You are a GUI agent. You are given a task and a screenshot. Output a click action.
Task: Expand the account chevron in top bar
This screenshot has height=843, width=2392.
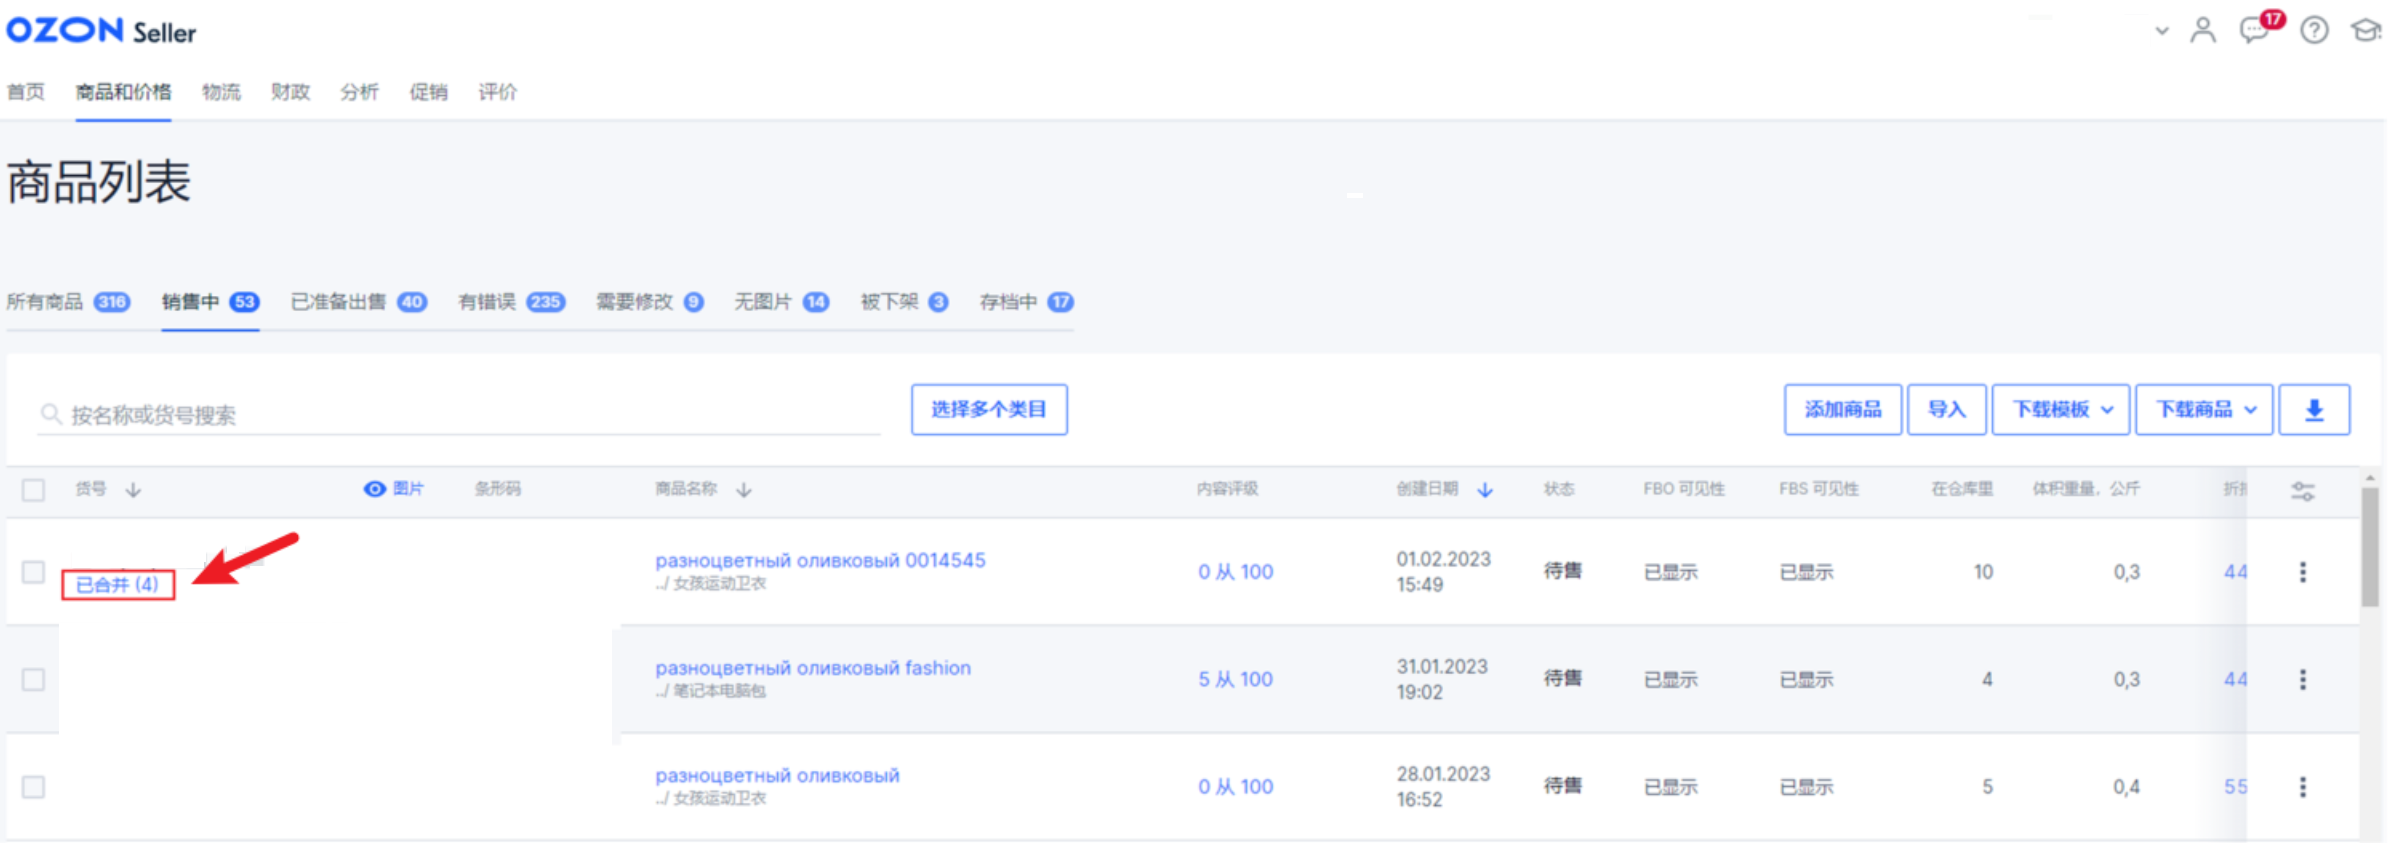(x=2162, y=31)
